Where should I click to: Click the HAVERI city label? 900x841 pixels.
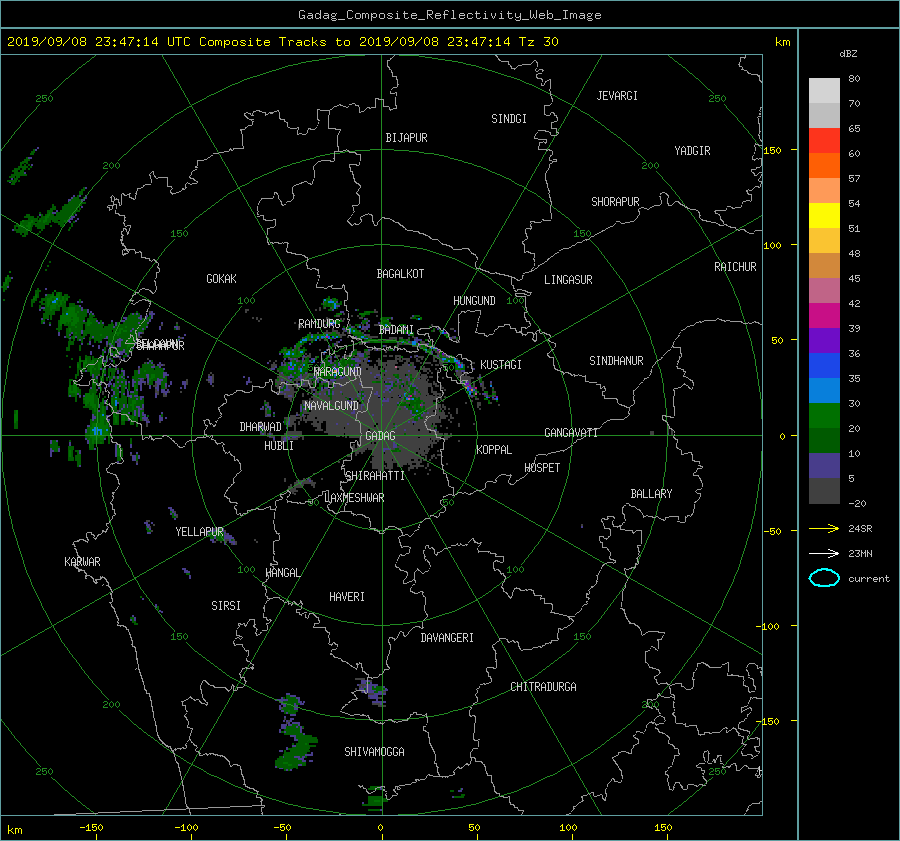[347, 597]
